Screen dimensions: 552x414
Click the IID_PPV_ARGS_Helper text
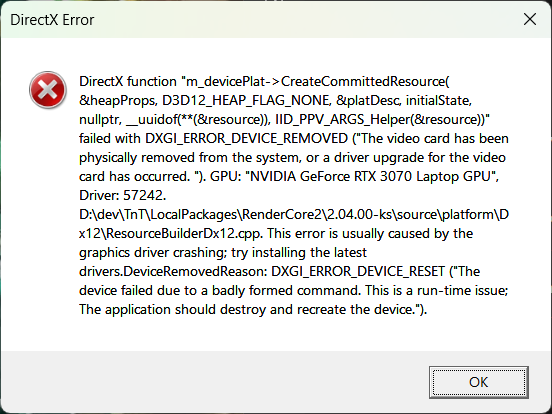343,119
